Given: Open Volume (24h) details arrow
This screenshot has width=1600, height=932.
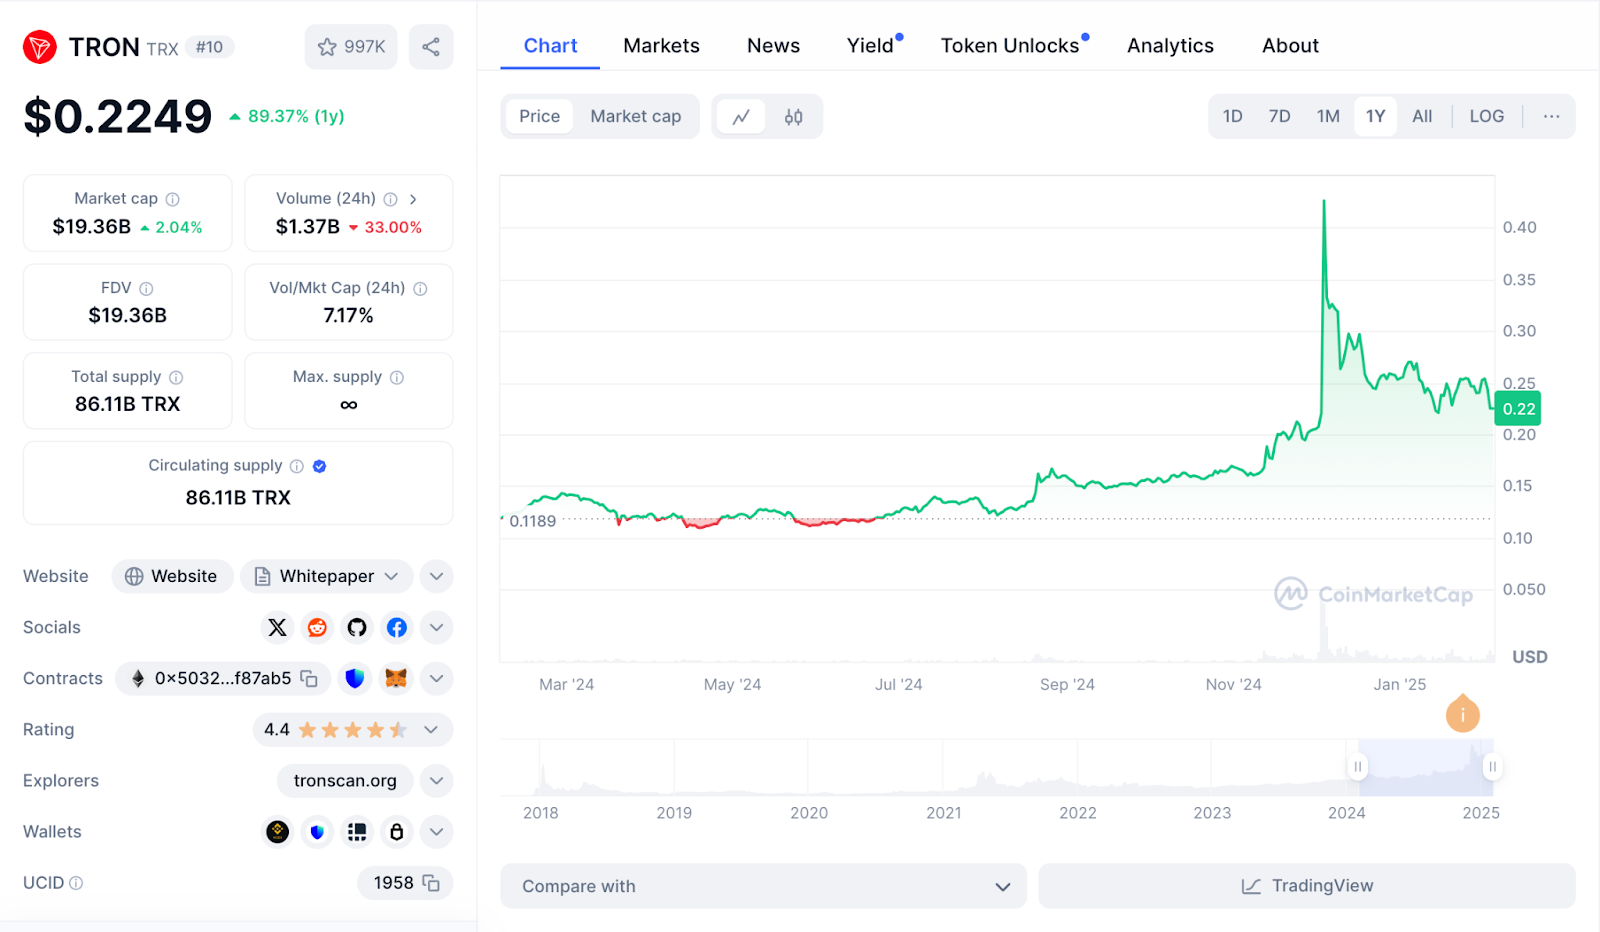Looking at the screenshot, I should [413, 199].
